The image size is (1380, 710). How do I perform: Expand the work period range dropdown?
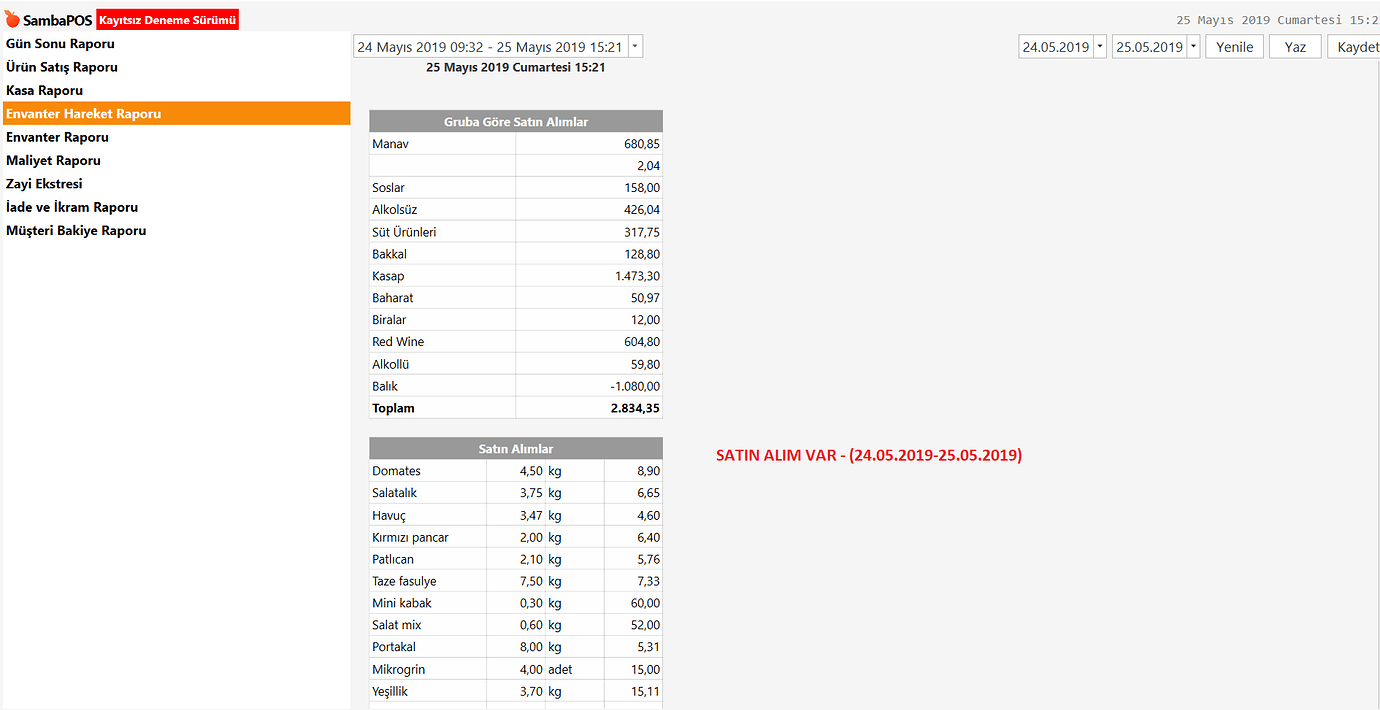pyautogui.click(x=636, y=47)
